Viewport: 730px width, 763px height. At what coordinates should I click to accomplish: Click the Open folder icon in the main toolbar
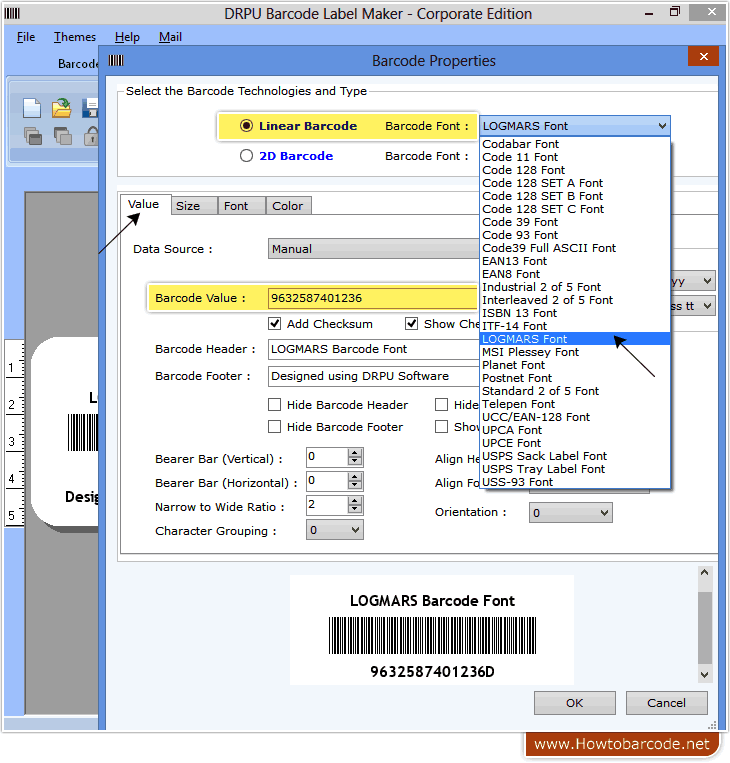point(61,108)
